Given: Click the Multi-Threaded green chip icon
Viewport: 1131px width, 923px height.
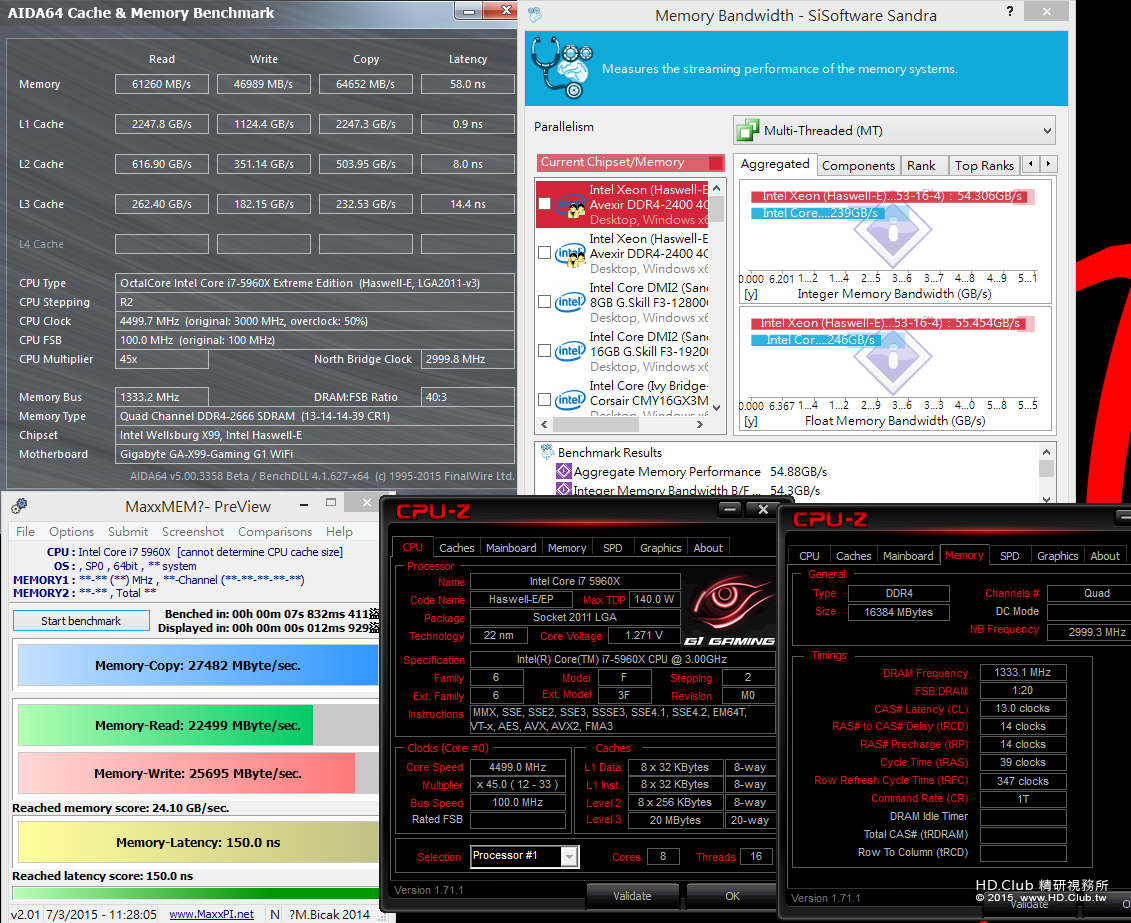Looking at the screenshot, I should [x=747, y=131].
